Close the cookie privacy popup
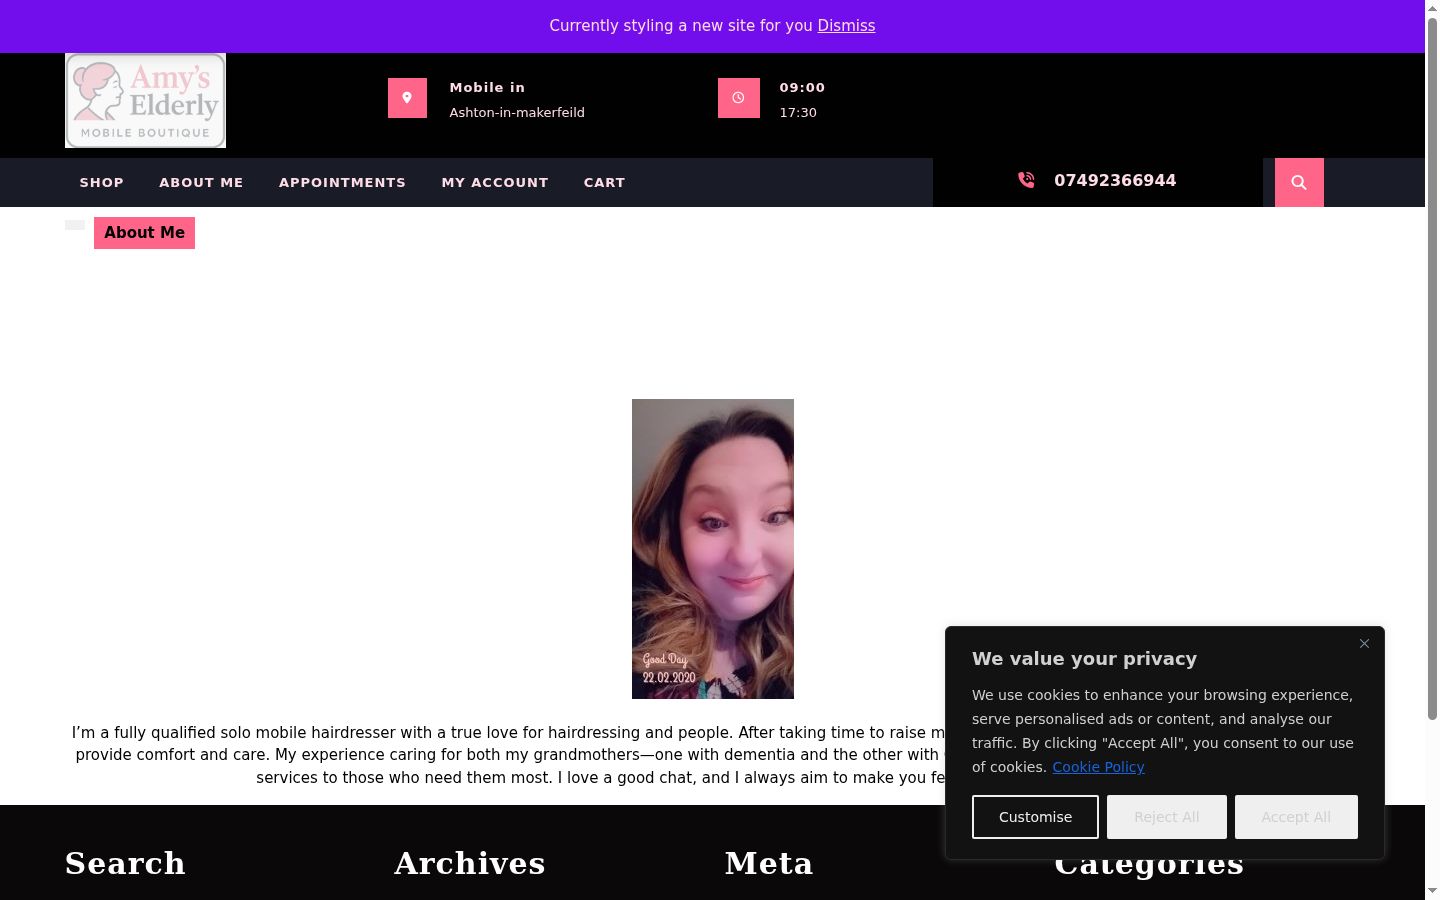Screen dimensions: 1440x900 pyautogui.click(x=1364, y=643)
